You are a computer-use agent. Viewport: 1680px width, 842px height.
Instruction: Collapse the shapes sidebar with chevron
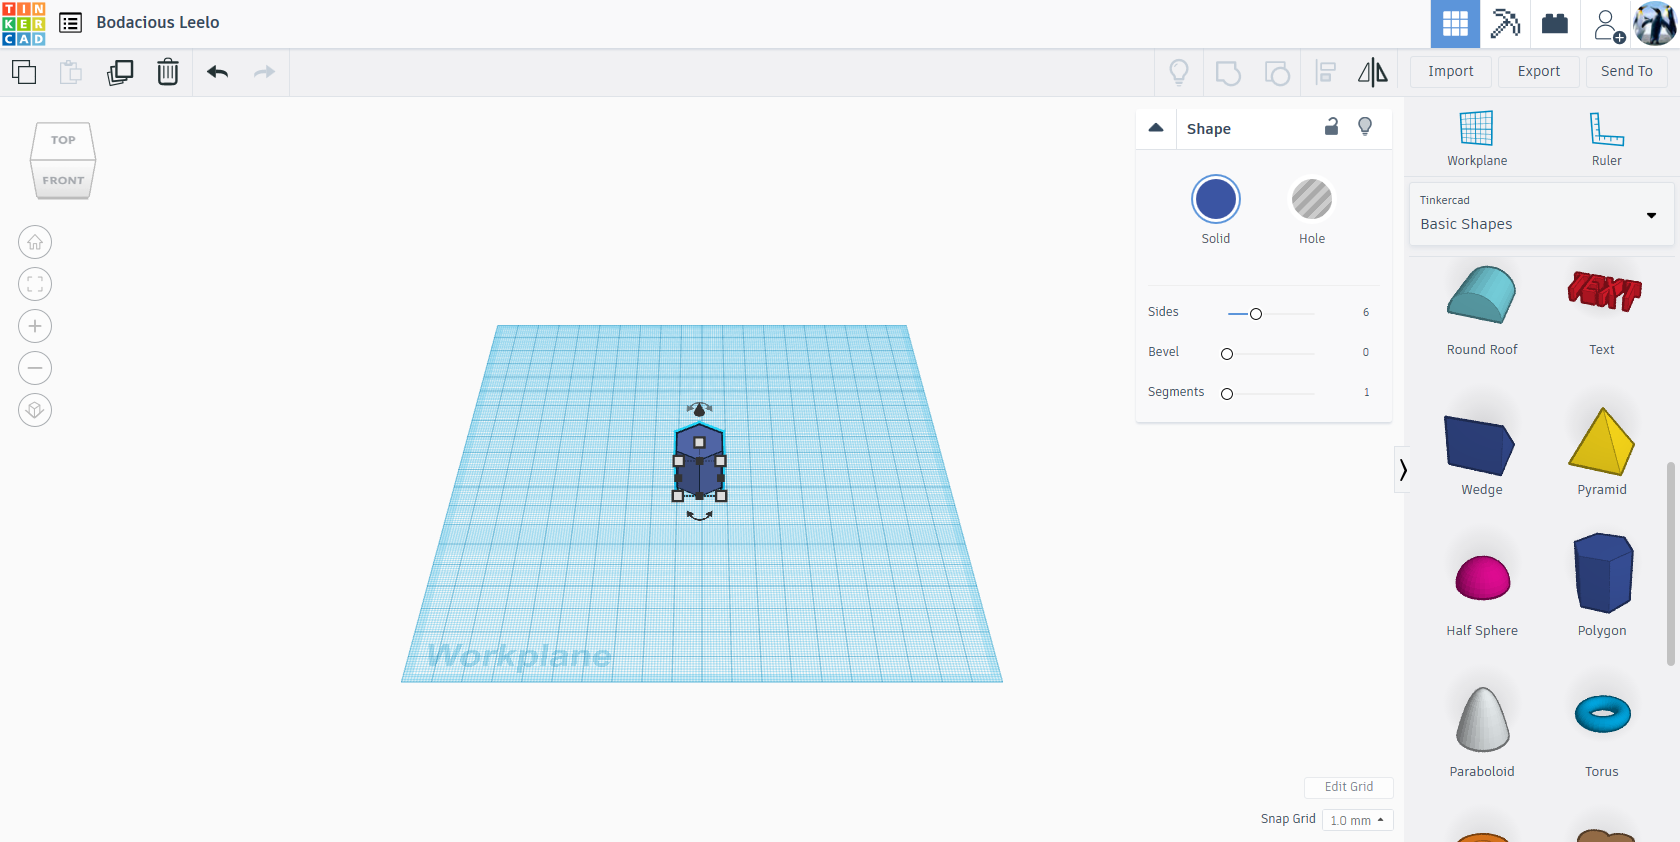tap(1403, 470)
